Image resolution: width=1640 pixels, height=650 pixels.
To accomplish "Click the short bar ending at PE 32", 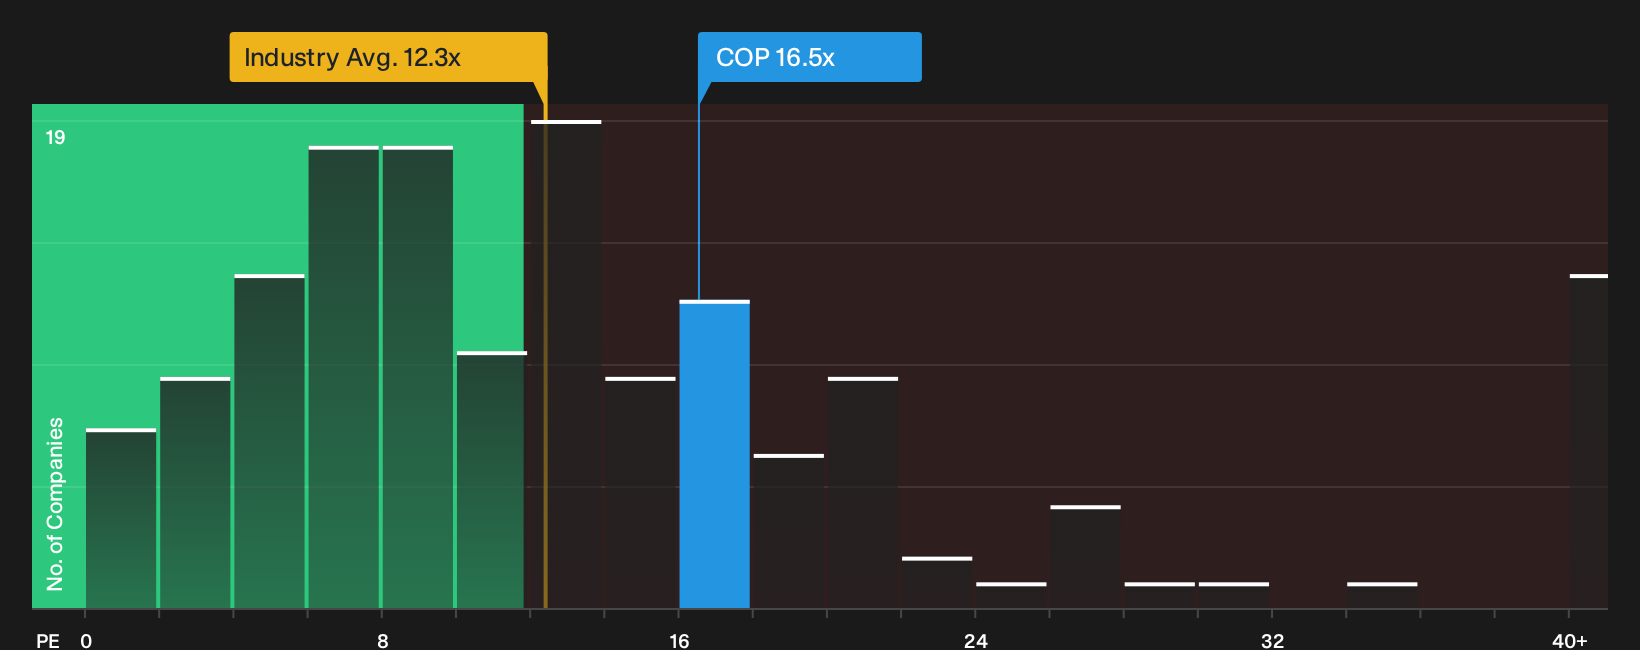I will coord(1234,596).
